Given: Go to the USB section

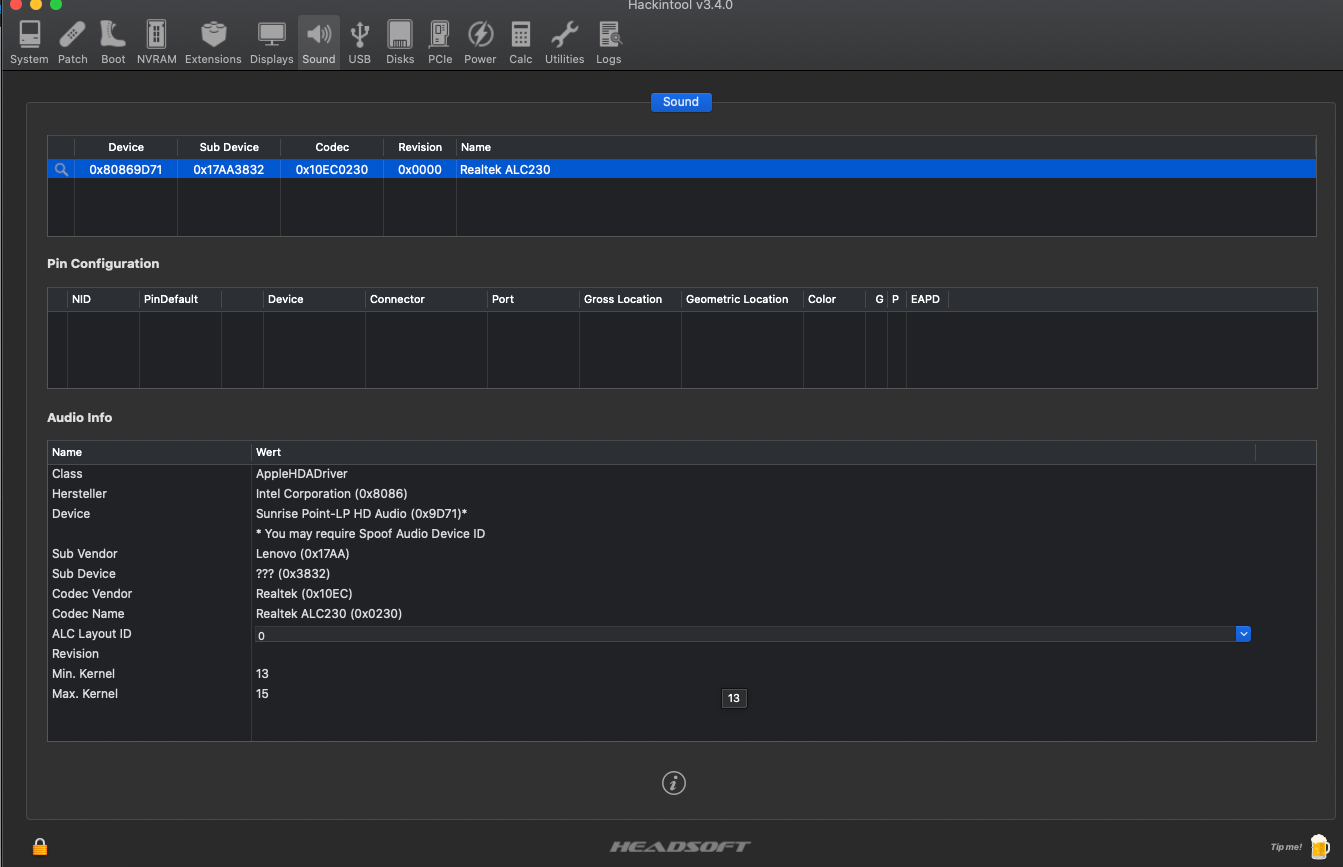Looking at the screenshot, I should tap(360, 42).
